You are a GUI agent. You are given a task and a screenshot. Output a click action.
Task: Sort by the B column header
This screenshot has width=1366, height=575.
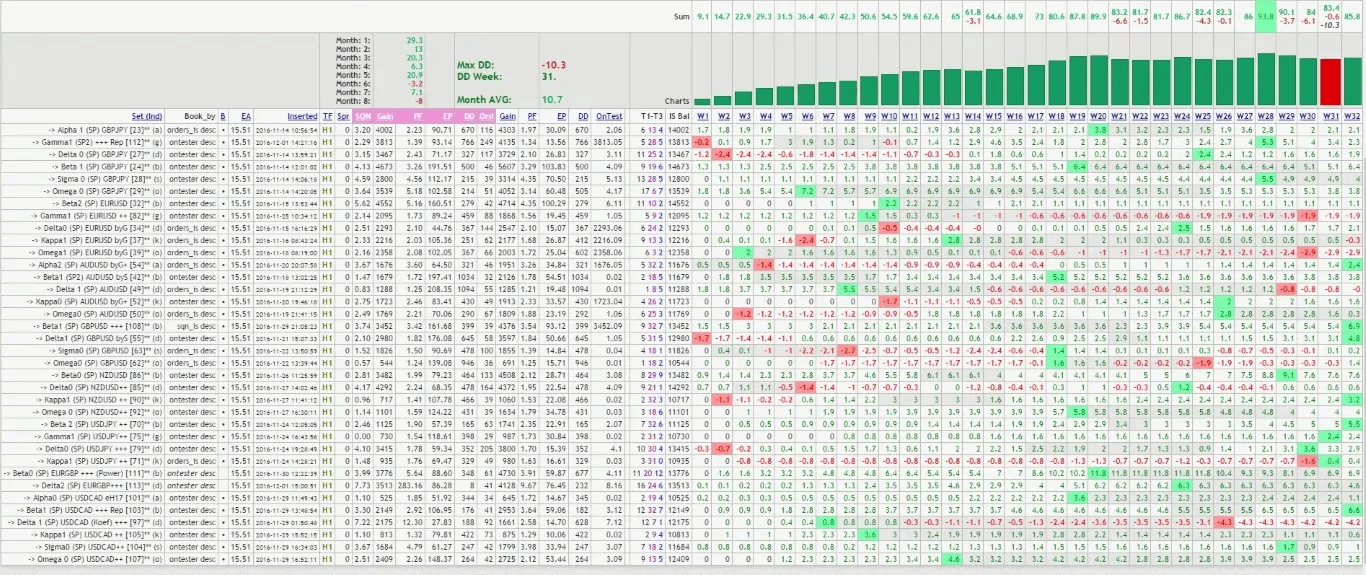[x=222, y=117]
